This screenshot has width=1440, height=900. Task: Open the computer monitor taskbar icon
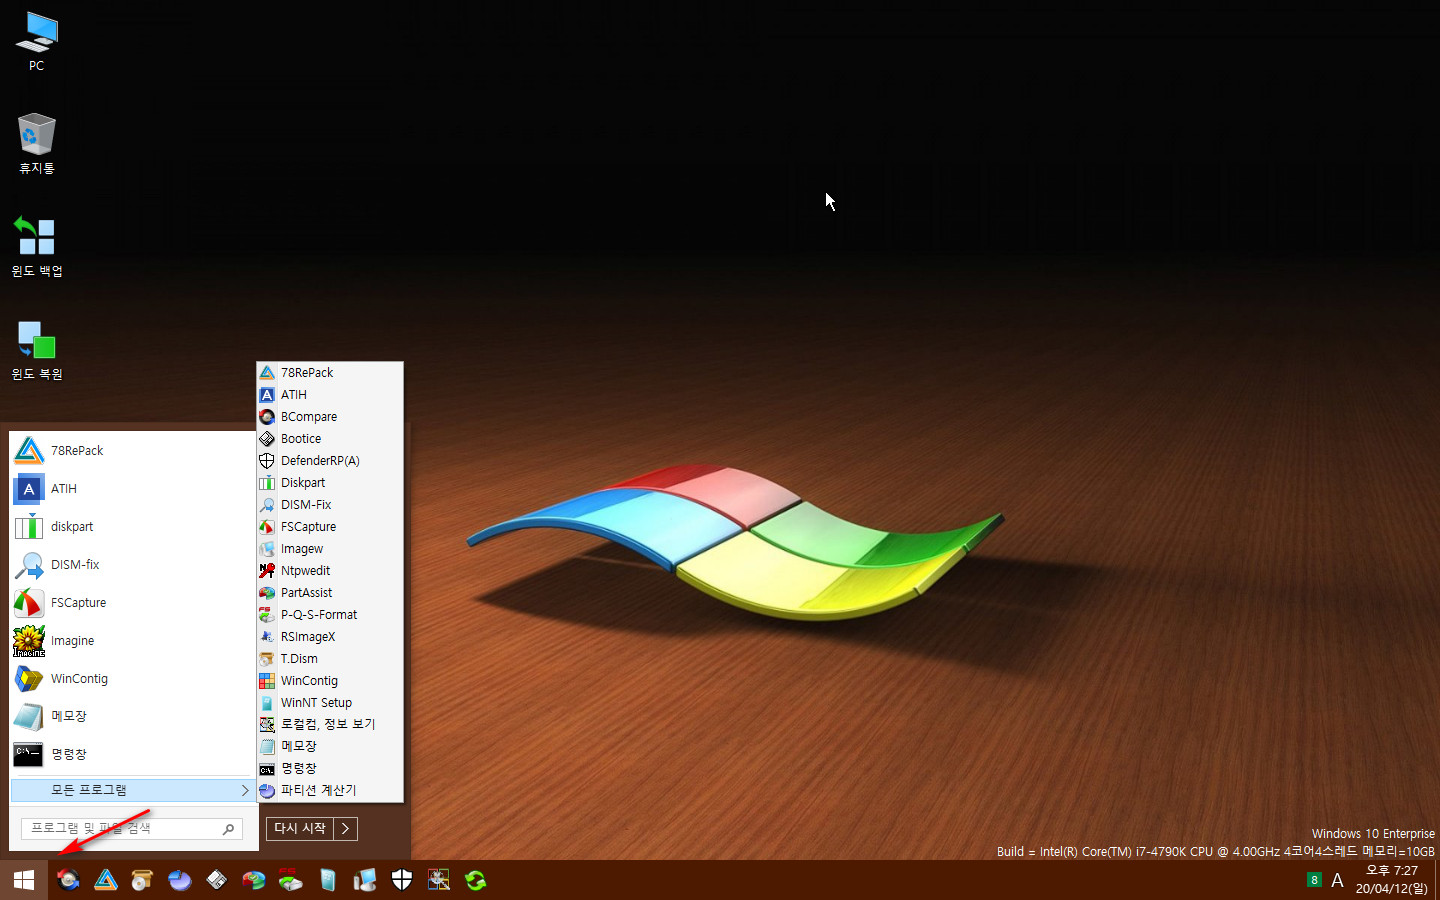pyautogui.click(x=365, y=880)
